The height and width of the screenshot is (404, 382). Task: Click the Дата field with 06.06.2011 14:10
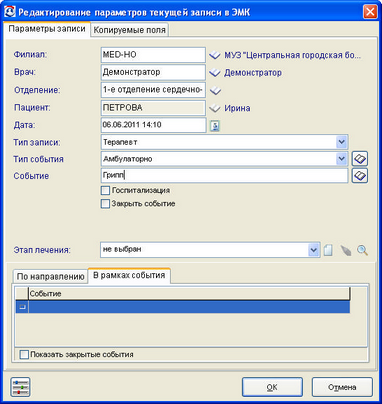(x=153, y=125)
